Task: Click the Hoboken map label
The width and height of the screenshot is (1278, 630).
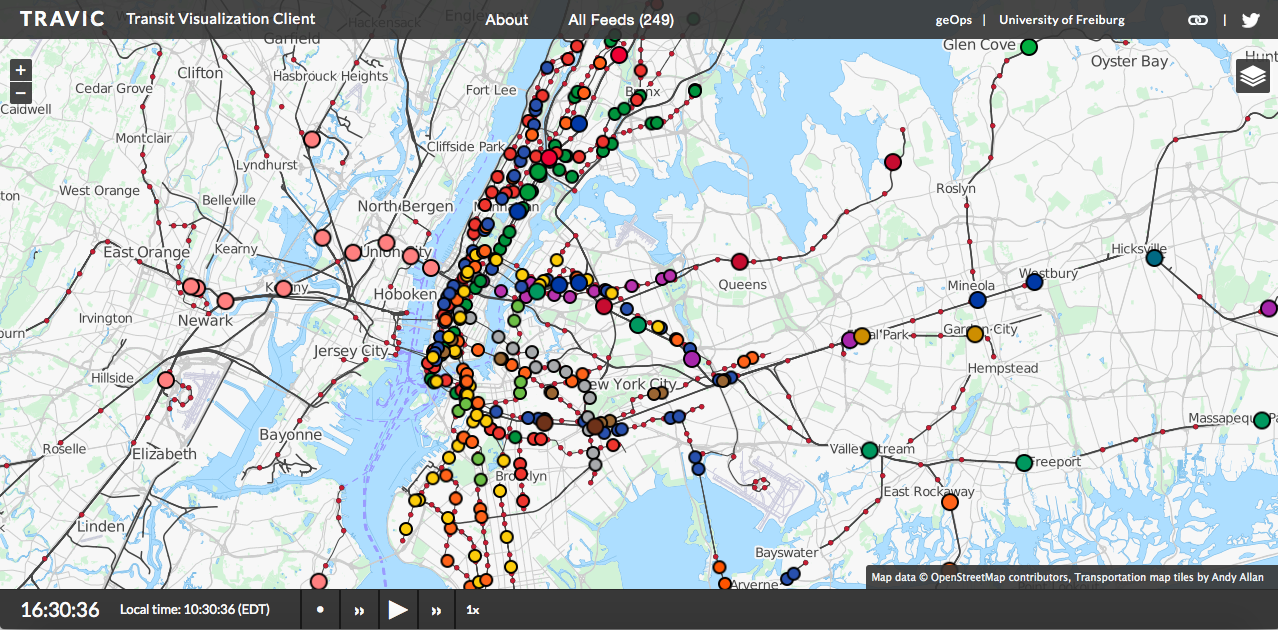Action: (405, 294)
